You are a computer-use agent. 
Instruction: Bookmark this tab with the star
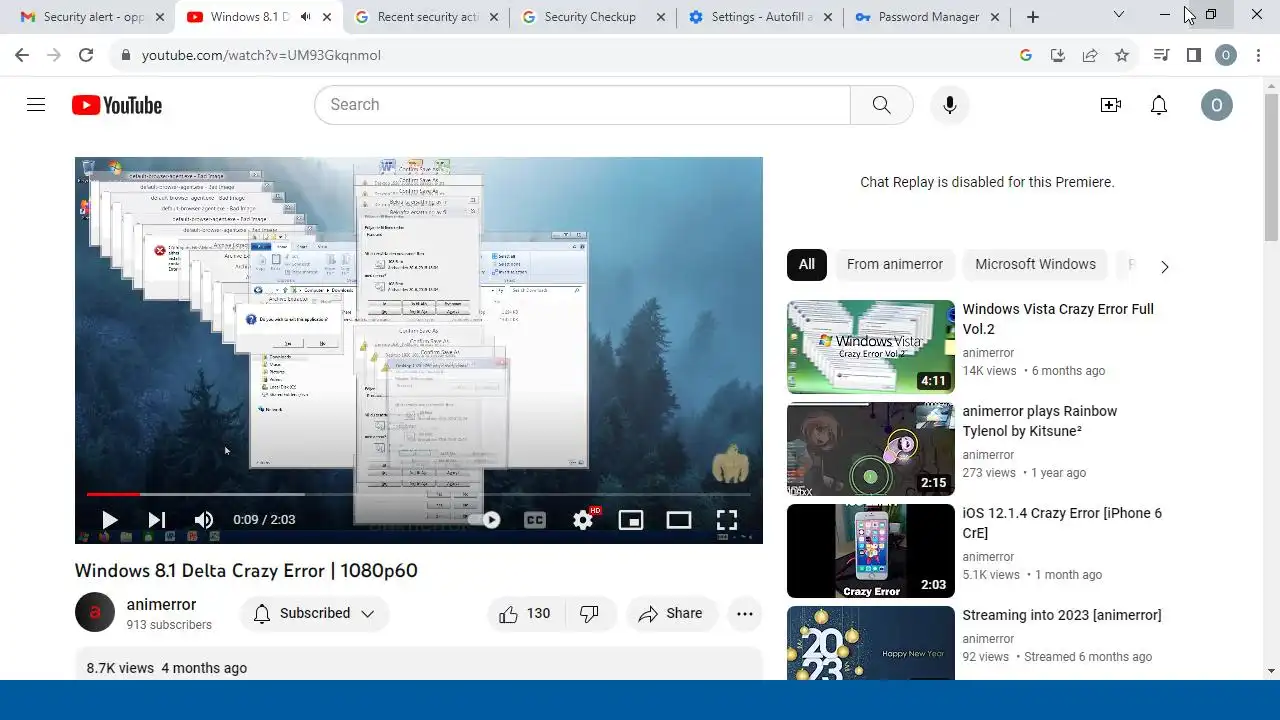[1122, 55]
